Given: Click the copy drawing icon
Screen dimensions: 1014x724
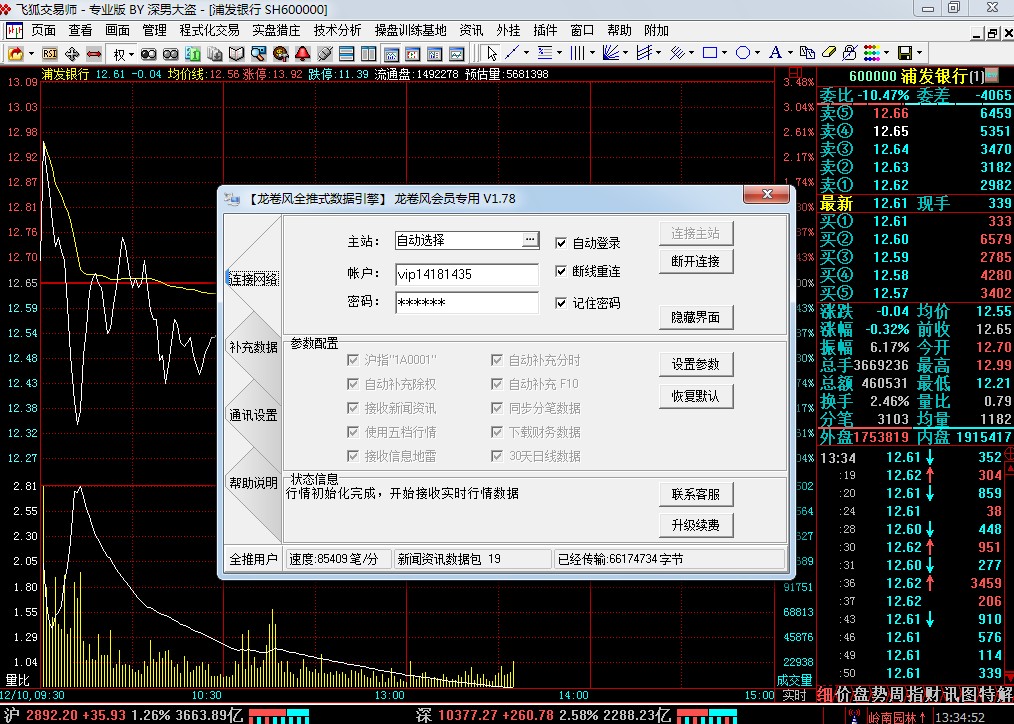Looking at the screenshot, I should 807,52.
